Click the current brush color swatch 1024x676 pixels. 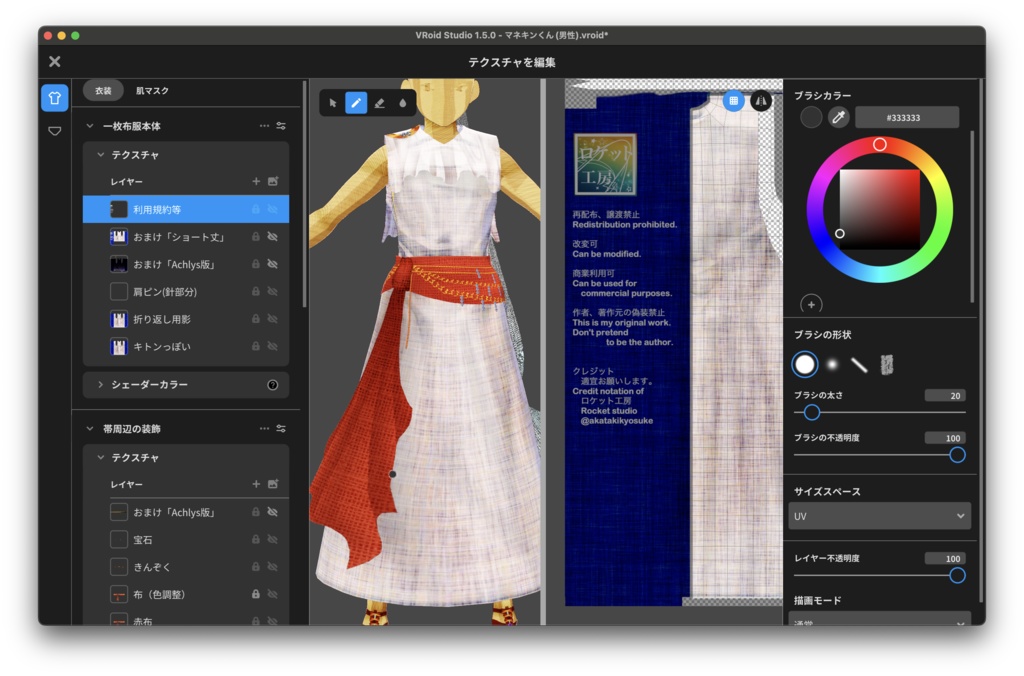(810, 118)
